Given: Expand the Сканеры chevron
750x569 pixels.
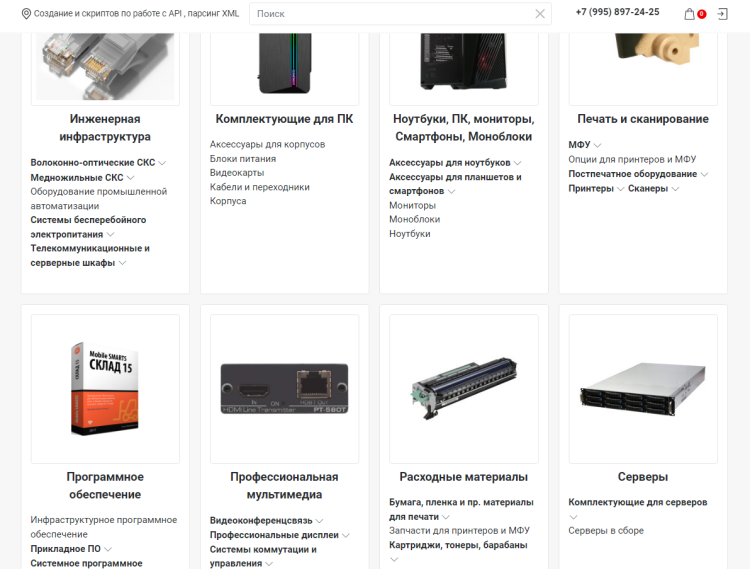Looking at the screenshot, I should [x=675, y=189].
